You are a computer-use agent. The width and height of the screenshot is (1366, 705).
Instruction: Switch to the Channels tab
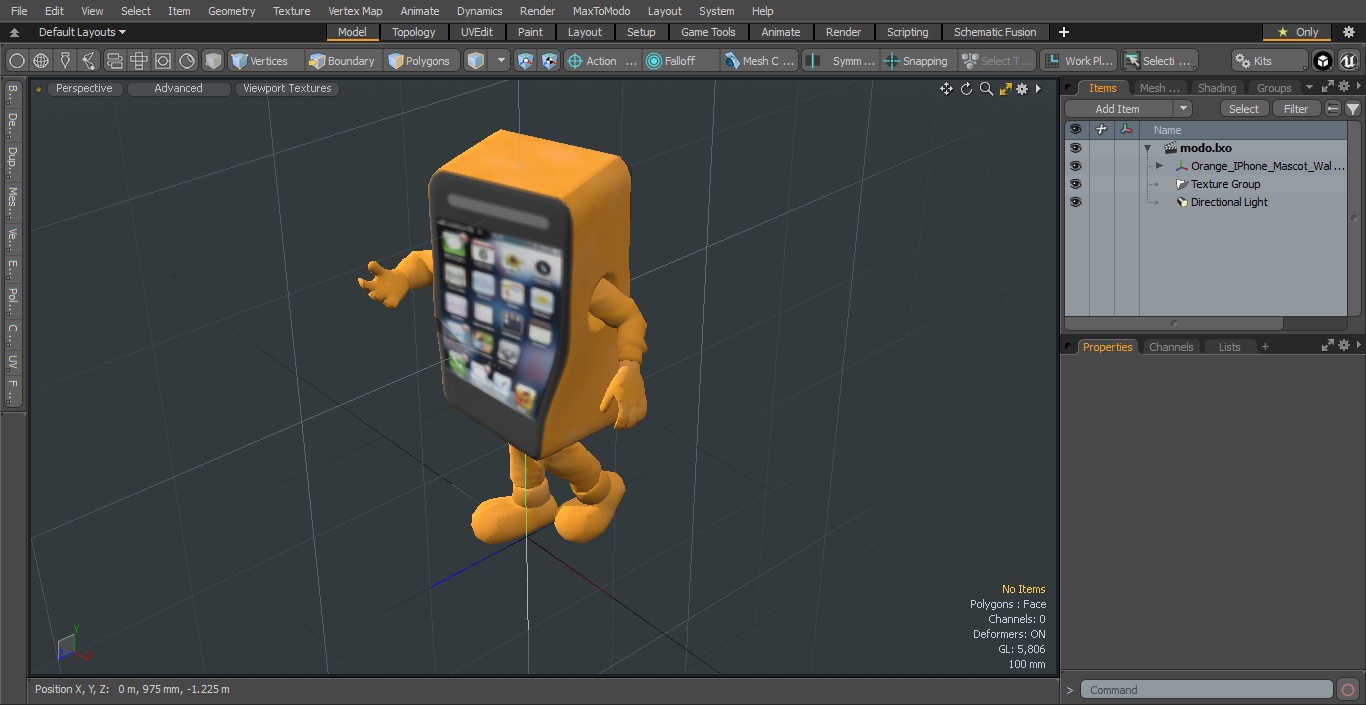[x=1171, y=347]
